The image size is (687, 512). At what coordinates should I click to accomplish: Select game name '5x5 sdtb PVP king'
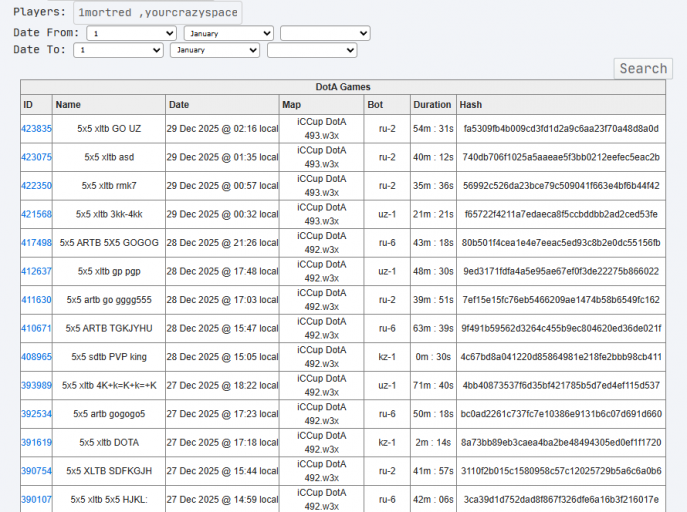pyautogui.click(x=109, y=357)
